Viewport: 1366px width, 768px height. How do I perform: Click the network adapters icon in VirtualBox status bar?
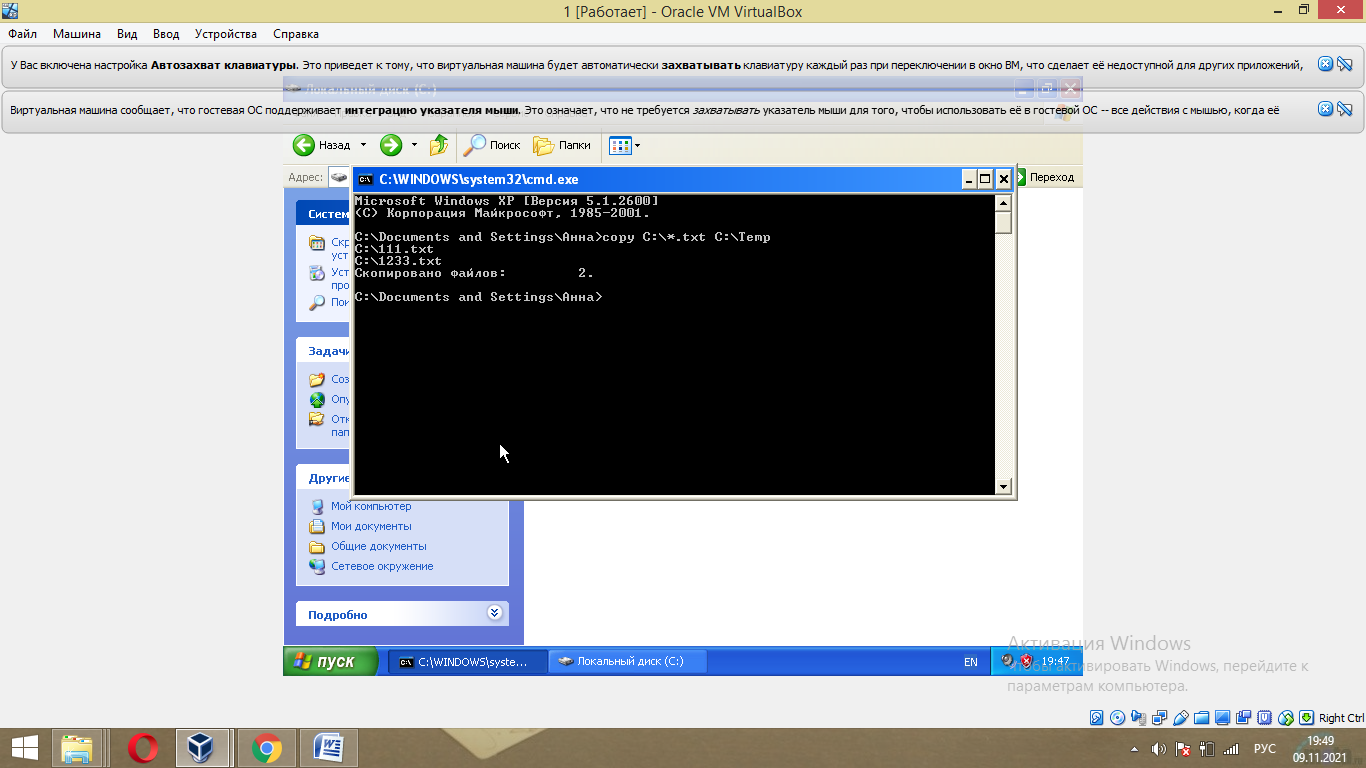(x=1159, y=718)
